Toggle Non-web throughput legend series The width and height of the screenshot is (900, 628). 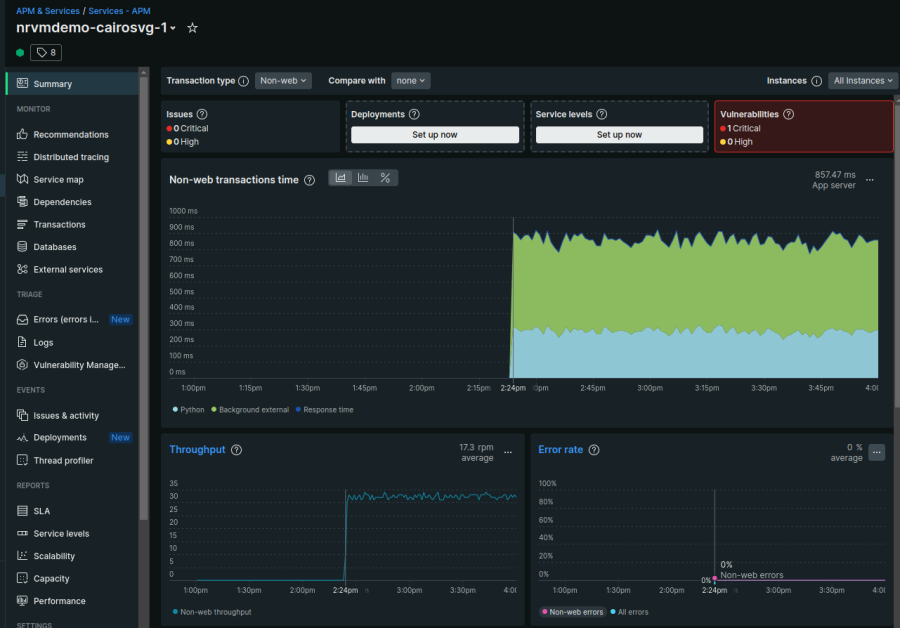(x=212, y=612)
